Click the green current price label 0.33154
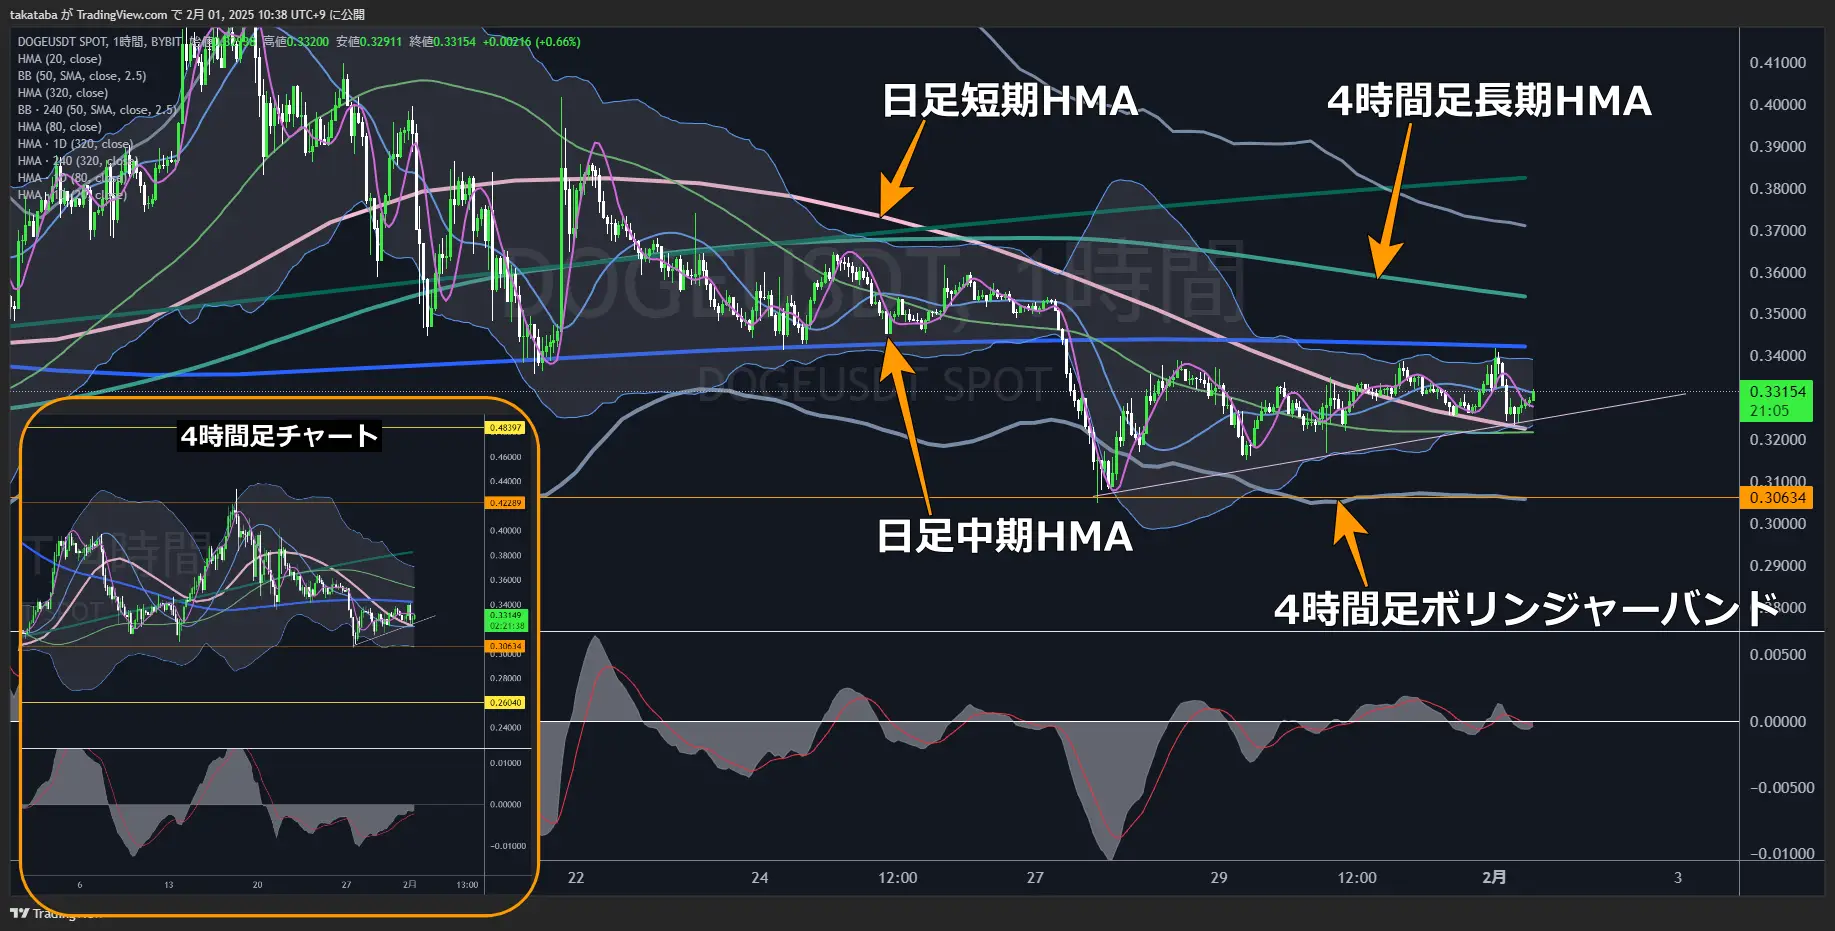This screenshot has height=931, width=1835. pos(1778,392)
